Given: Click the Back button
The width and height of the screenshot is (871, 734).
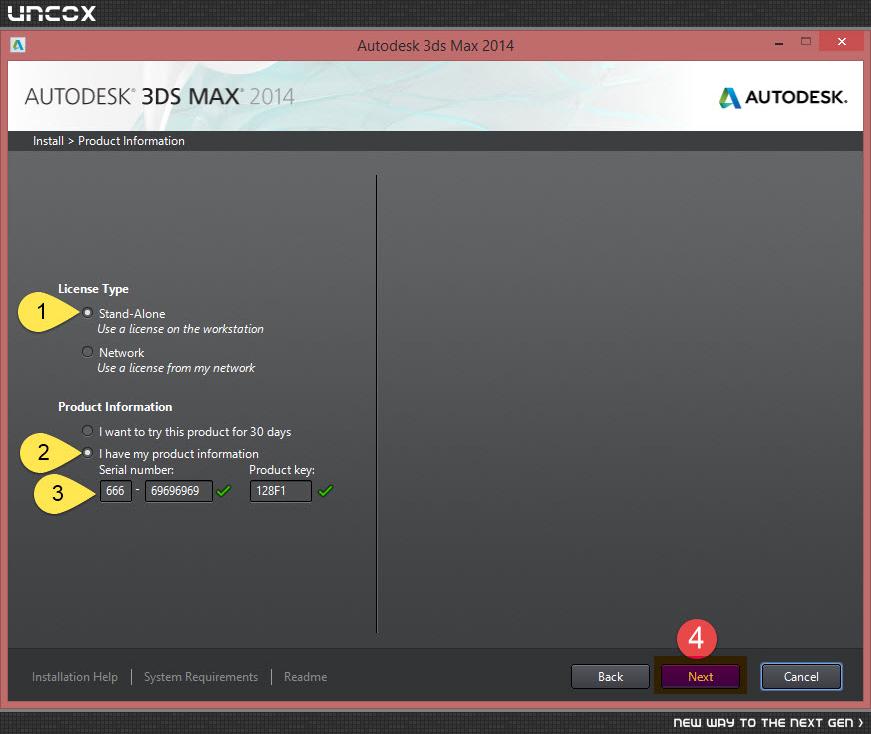Looking at the screenshot, I should (x=610, y=676).
